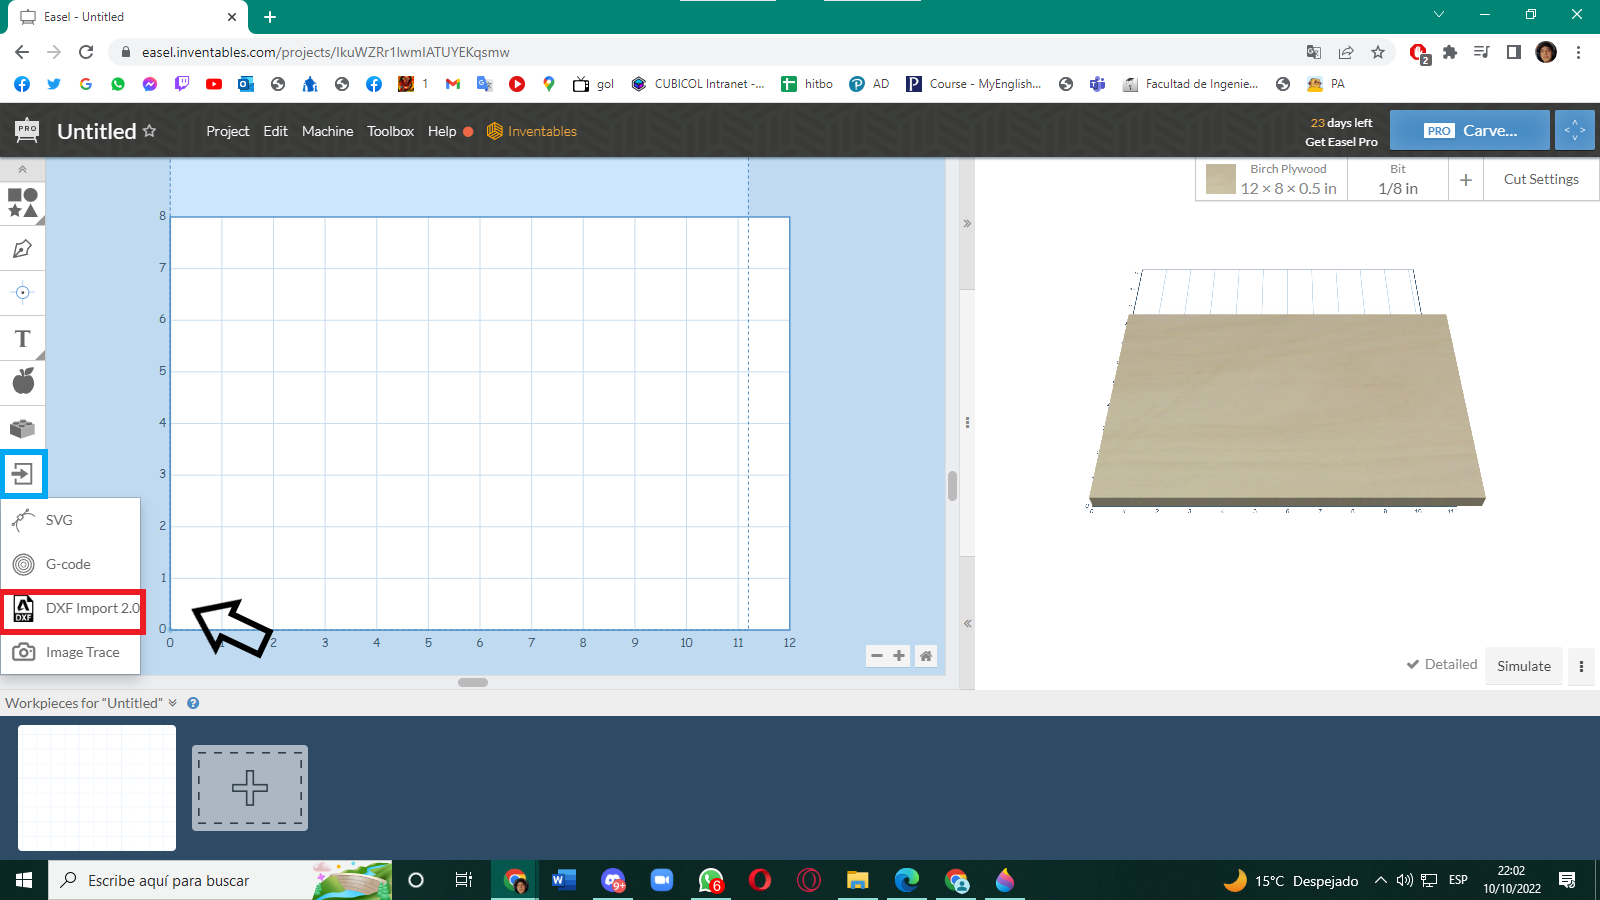Open the Twitch bookmark
The width and height of the screenshot is (1600, 900).
[x=182, y=84]
